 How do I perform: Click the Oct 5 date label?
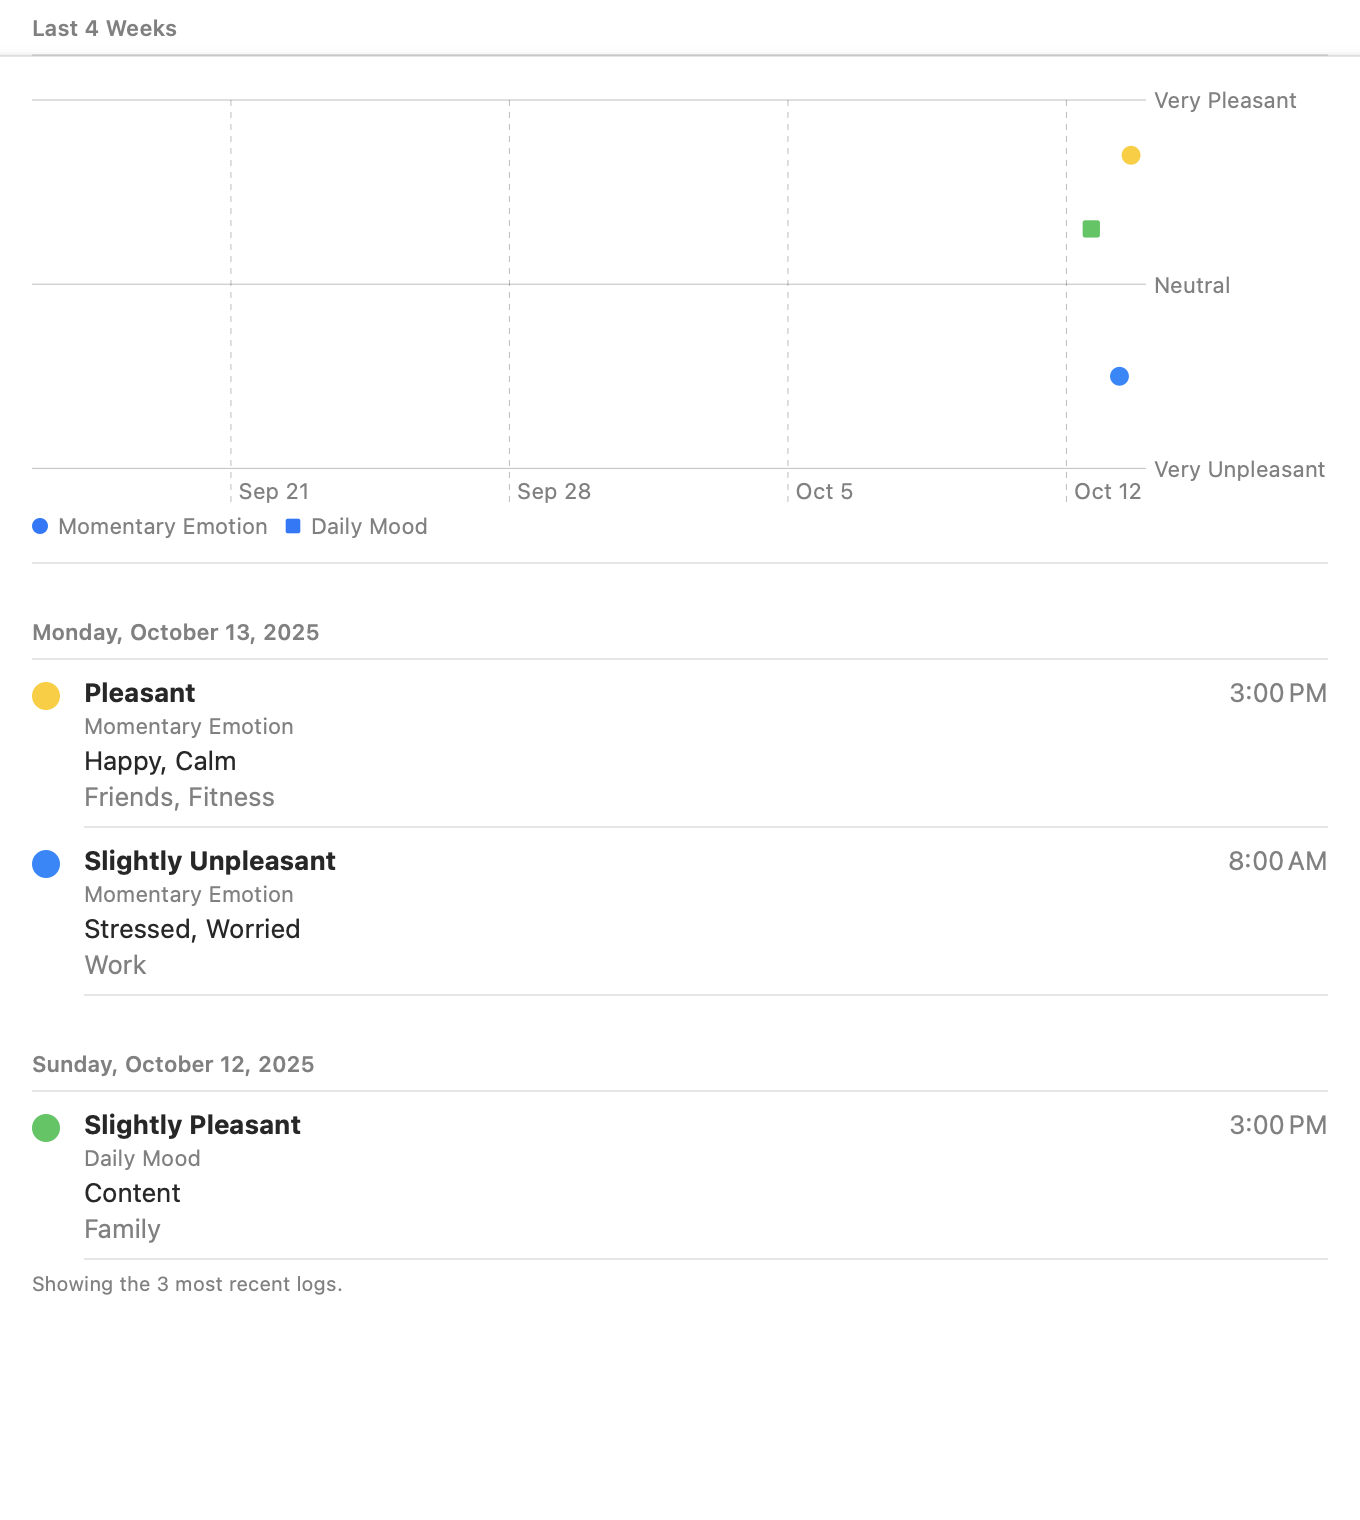click(x=824, y=491)
